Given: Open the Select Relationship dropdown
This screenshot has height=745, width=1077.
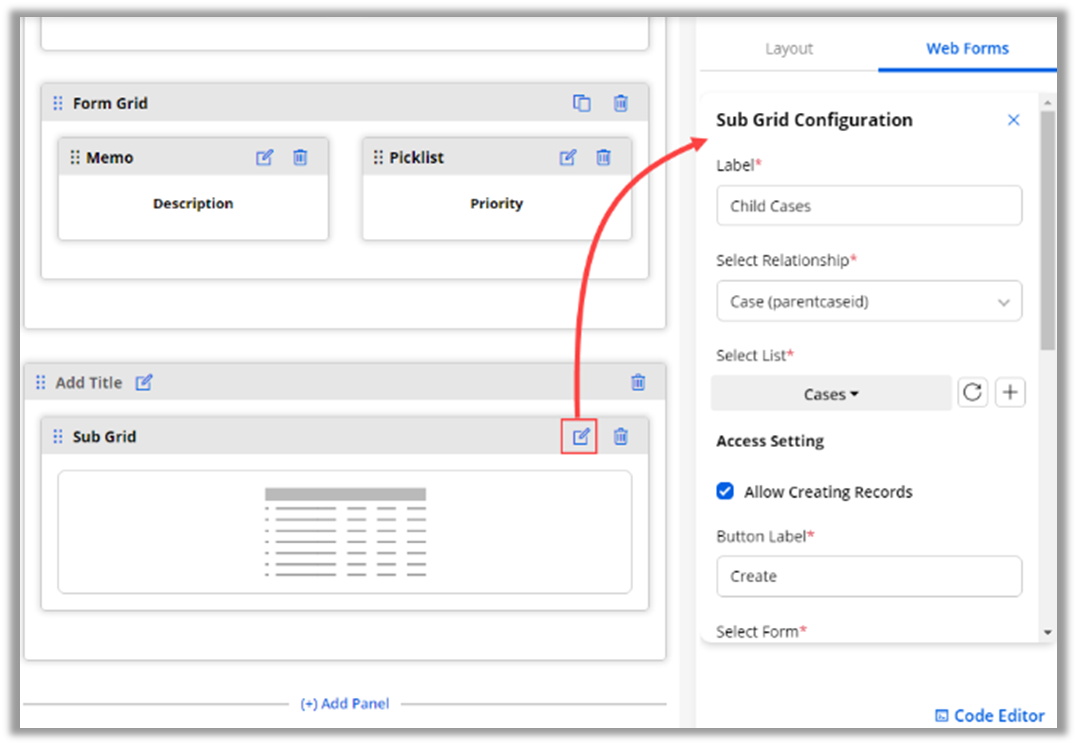Looking at the screenshot, I should [869, 301].
